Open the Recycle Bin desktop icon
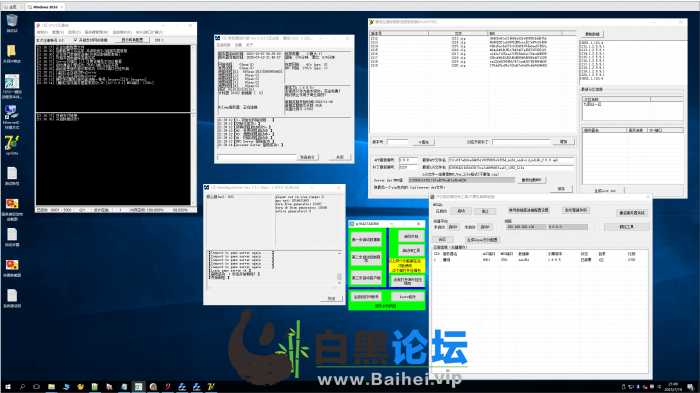 click(x=12, y=22)
